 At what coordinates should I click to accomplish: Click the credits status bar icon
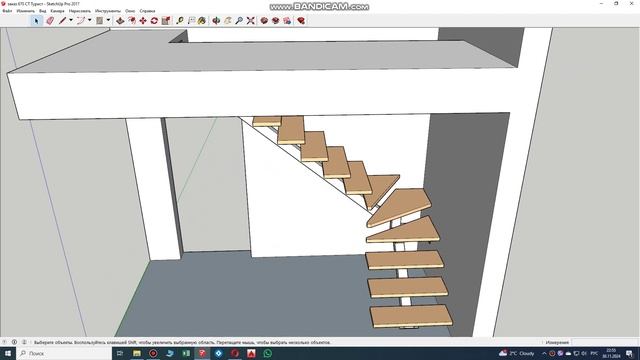point(14,342)
